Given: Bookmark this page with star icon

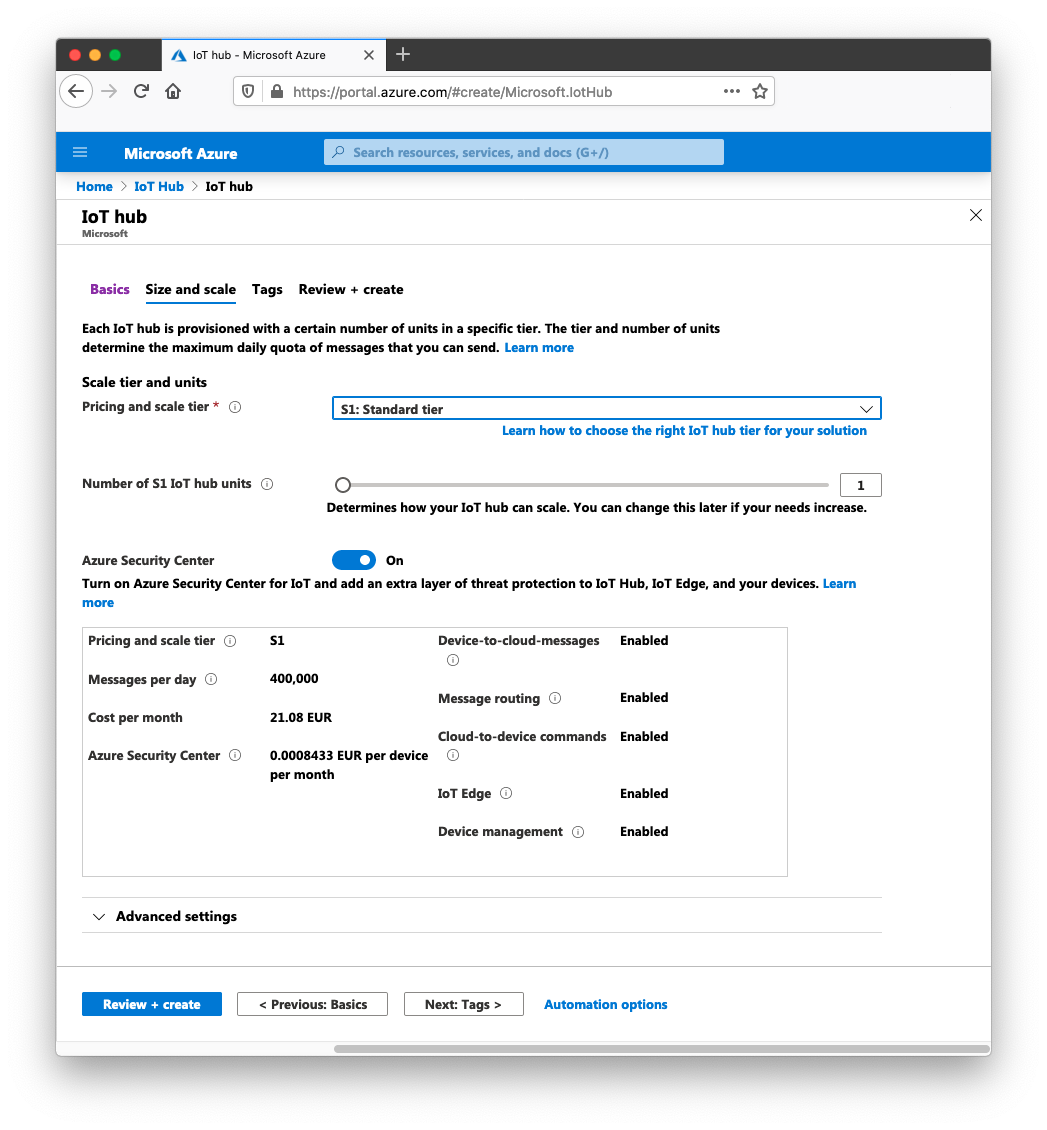Looking at the screenshot, I should [759, 92].
